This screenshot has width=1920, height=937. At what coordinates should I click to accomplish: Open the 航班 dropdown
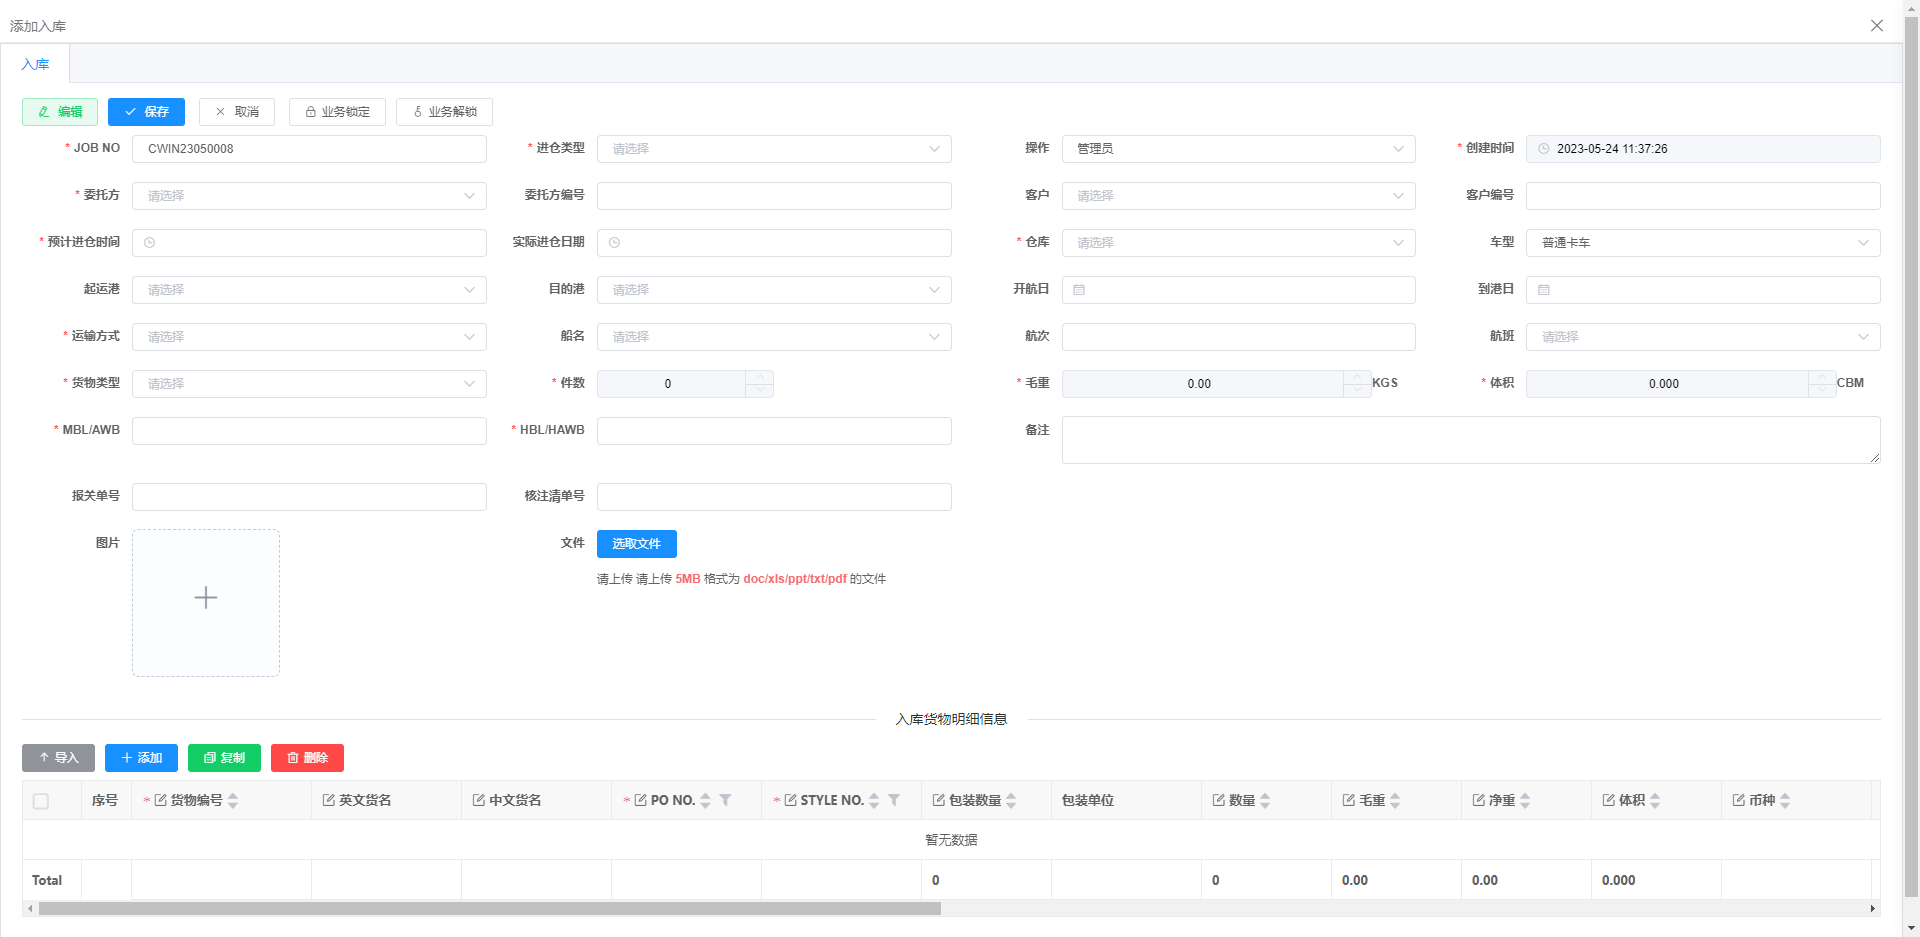coord(1703,337)
